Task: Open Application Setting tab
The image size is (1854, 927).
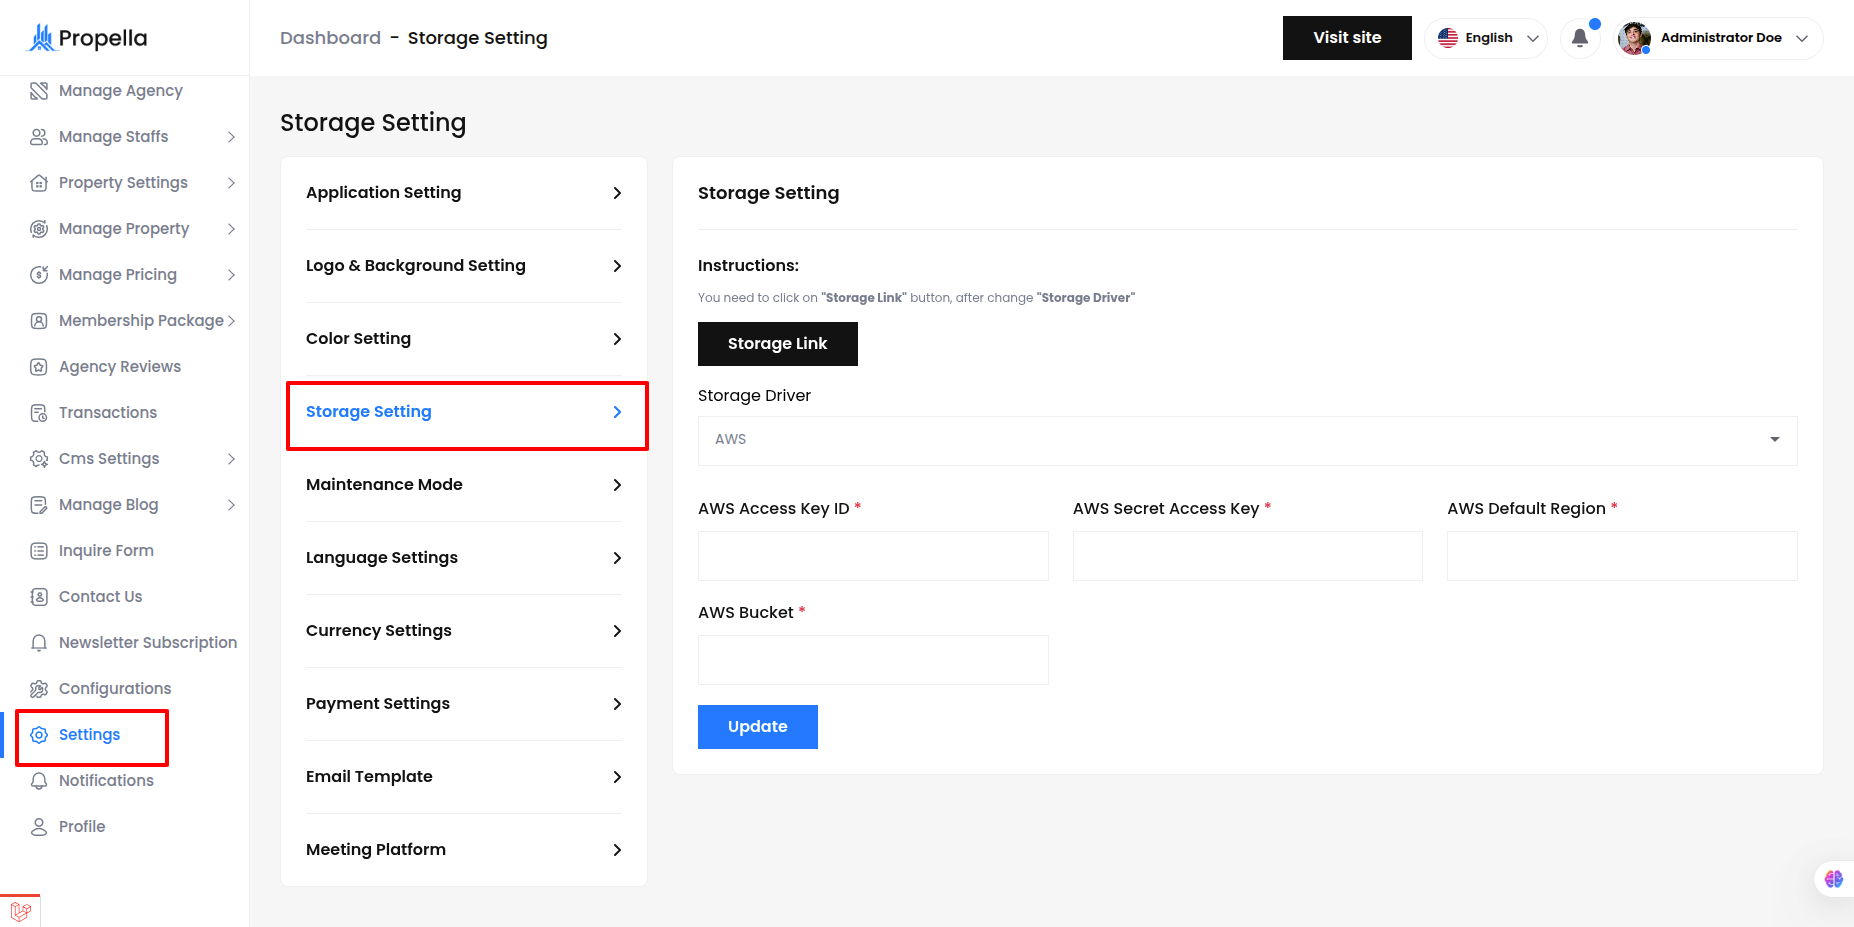Action: [x=464, y=193]
